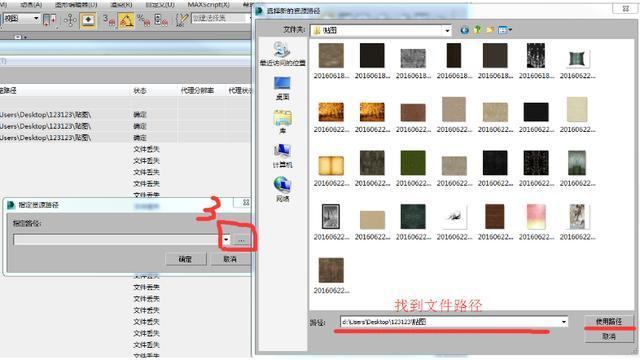Viewport: 640px width, 360px height.
Task: Toggle the 3D snaps icon
Action: pyautogui.click(x=109, y=20)
